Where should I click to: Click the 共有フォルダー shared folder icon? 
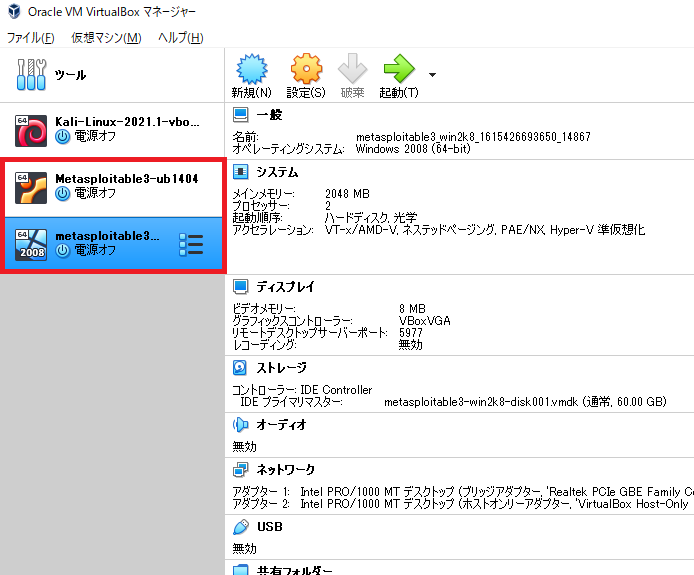point(241,570)
